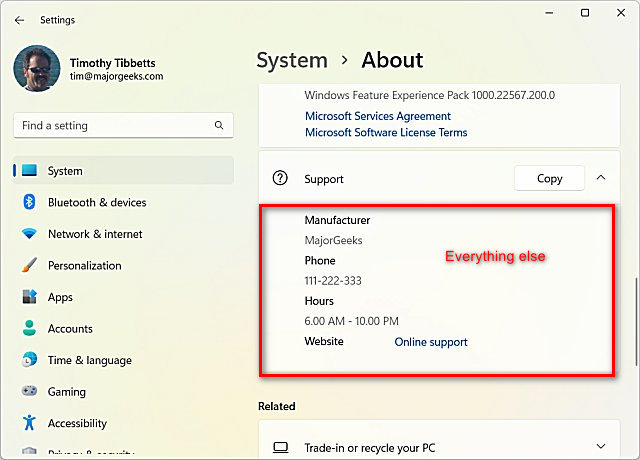Select Time & language globe icon
Viewport: 640px width, 460px height.
pyautogui.click(x=29, y=360)
